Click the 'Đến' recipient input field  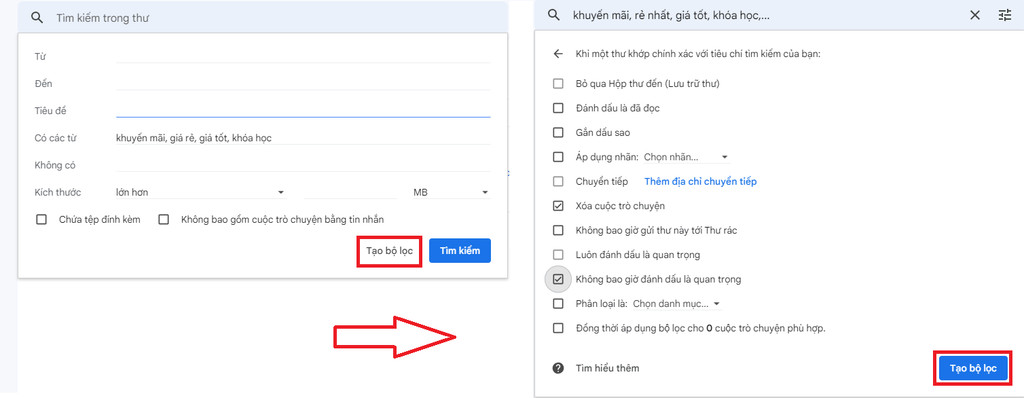(303, 84)
